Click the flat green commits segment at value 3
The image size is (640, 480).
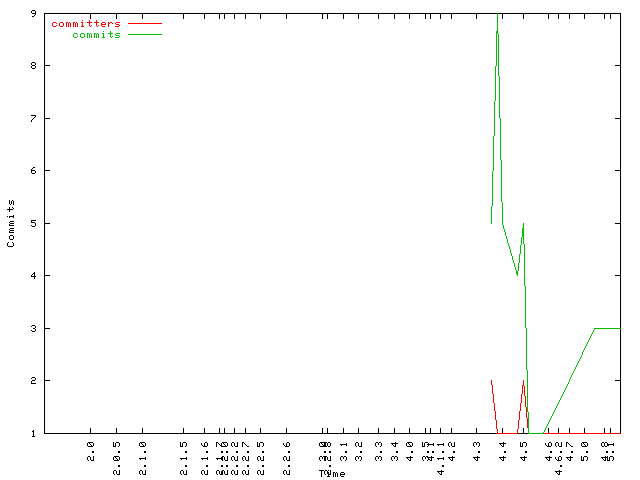608,328
